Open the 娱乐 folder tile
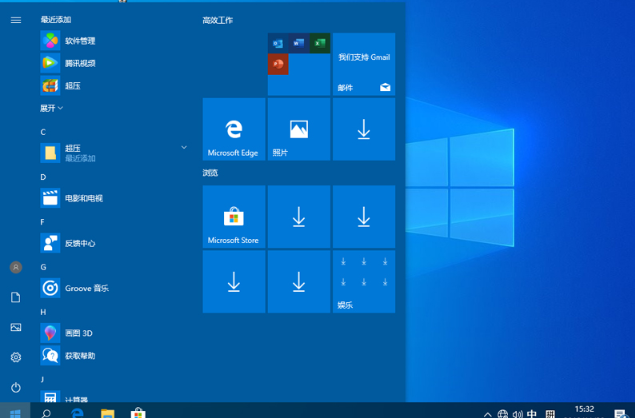This screenshot has width=635, height=418. [x=364, y=282]
